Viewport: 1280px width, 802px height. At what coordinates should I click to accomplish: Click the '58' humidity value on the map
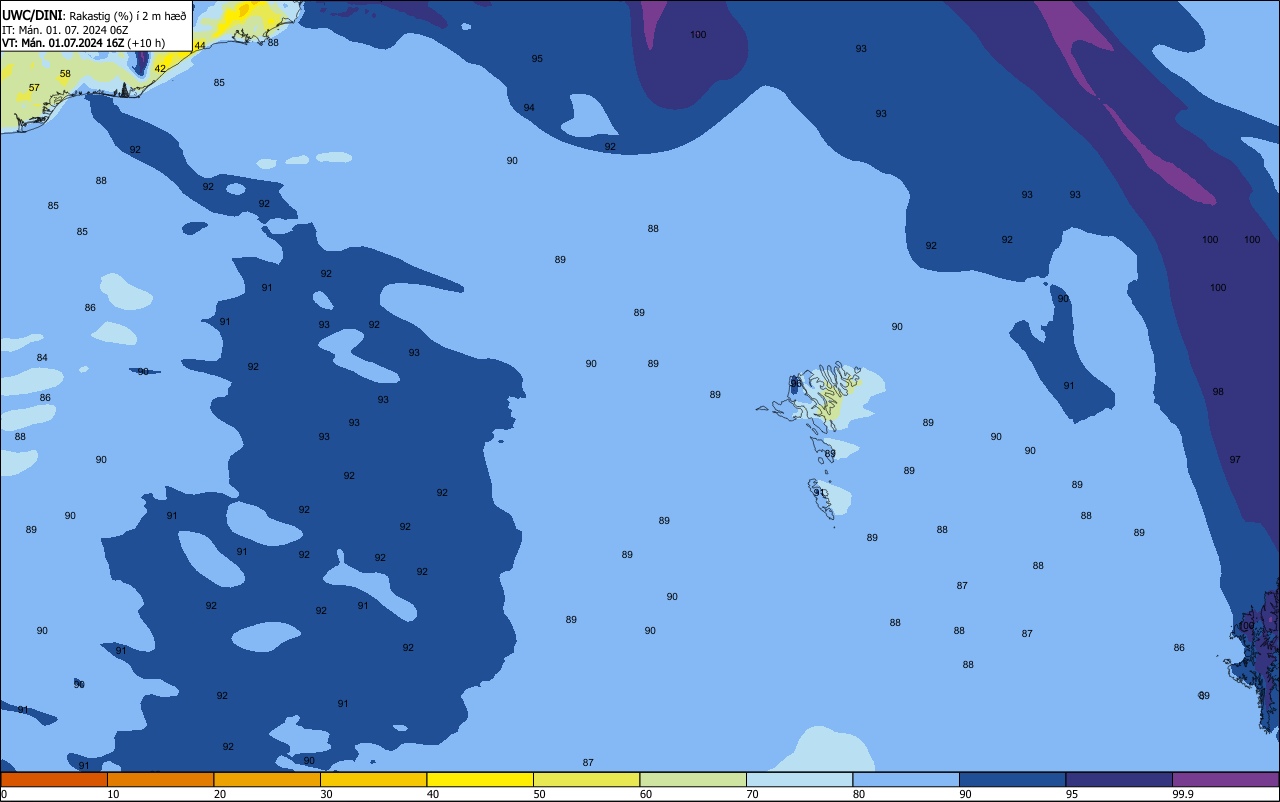[65, 74]
